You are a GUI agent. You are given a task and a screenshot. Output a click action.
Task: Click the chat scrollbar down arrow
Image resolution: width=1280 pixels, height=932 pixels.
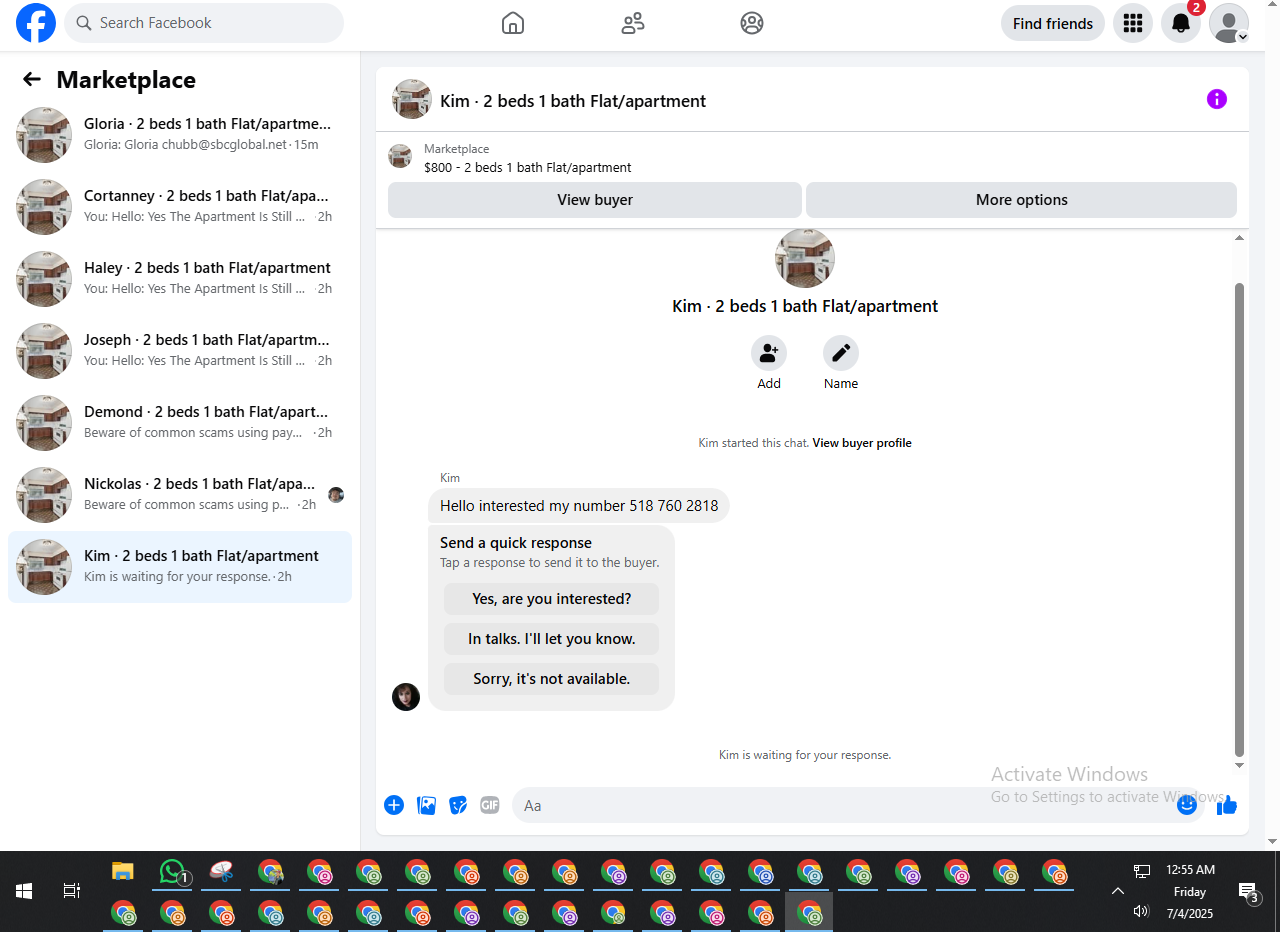1240,765
